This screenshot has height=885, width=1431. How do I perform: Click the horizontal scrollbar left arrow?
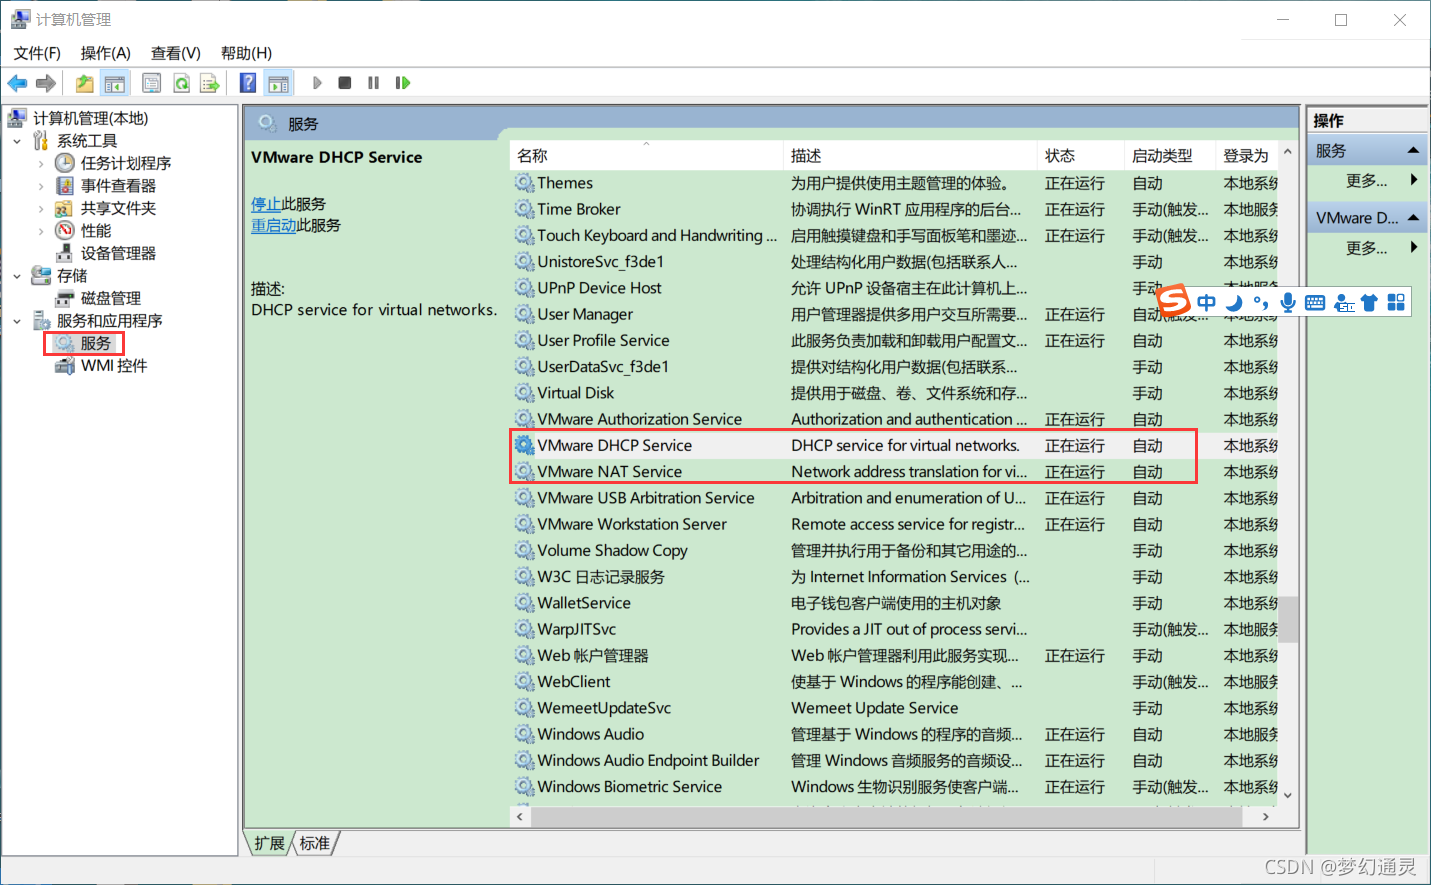(x=520, y=817)
